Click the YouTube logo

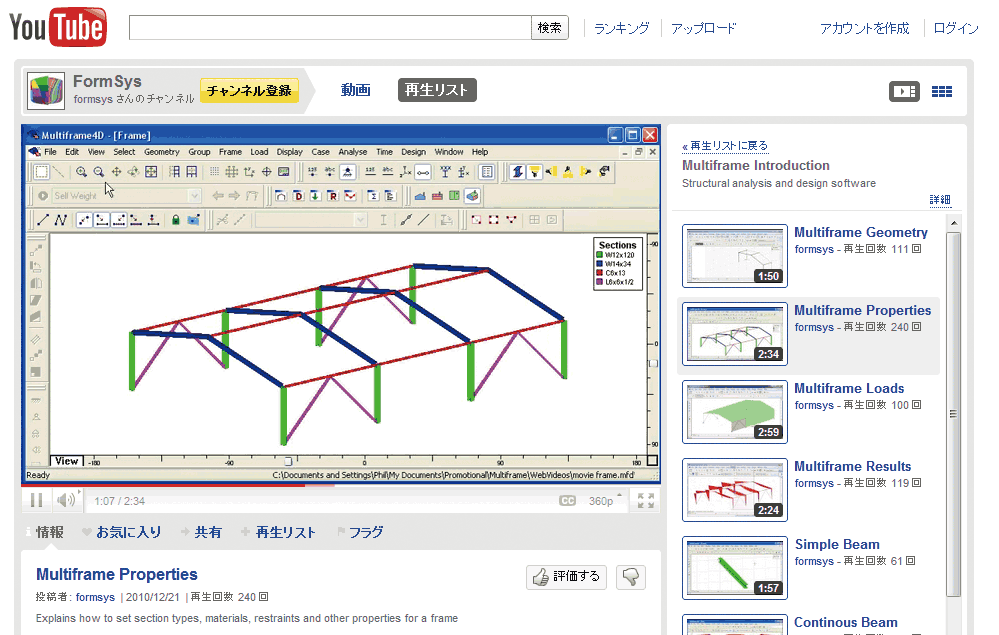(x=57, y=27)
